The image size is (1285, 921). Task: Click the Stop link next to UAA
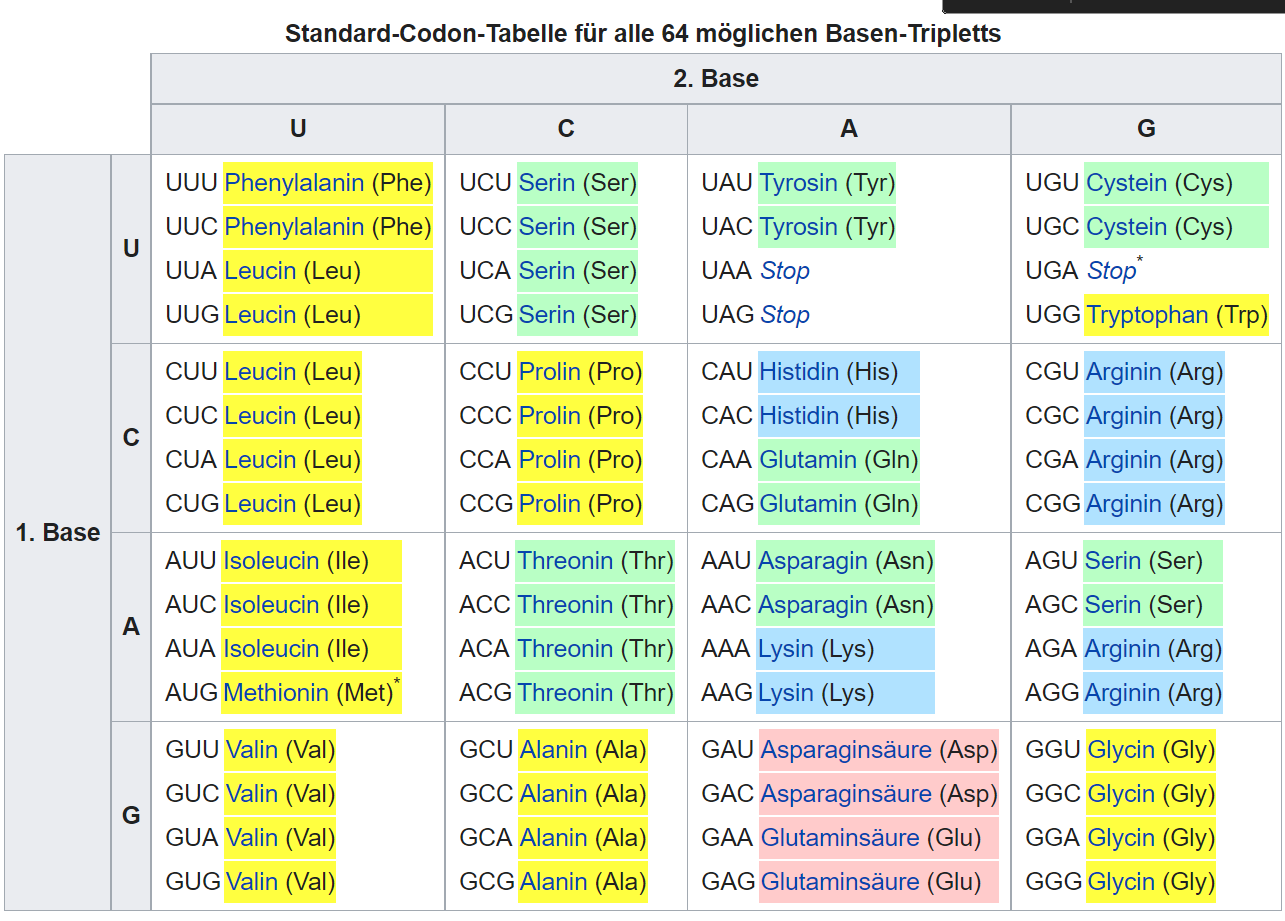784,271
